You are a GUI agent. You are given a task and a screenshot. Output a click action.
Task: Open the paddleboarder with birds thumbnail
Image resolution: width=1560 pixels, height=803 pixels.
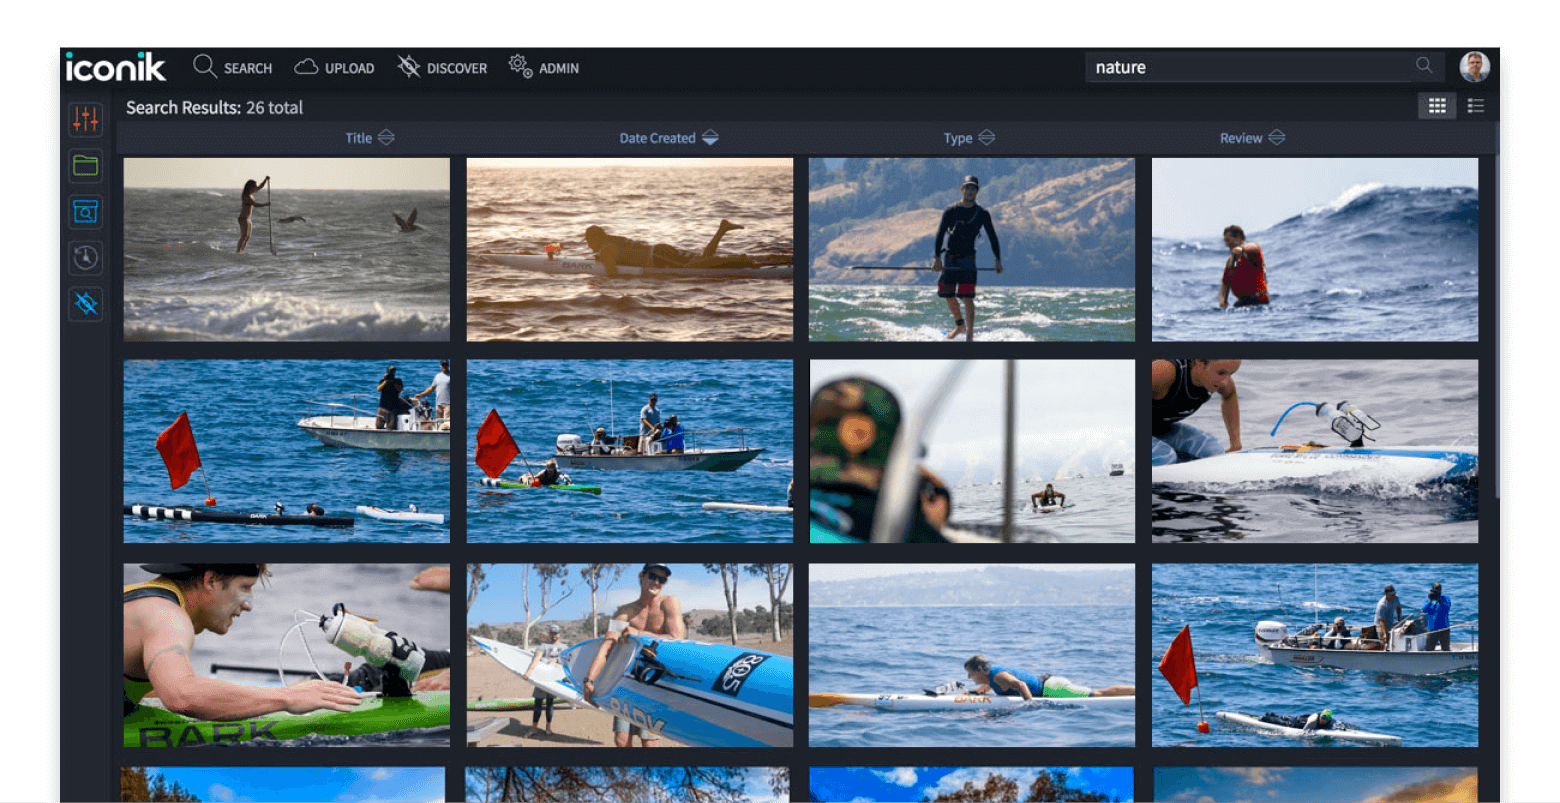tap(285, 248)
